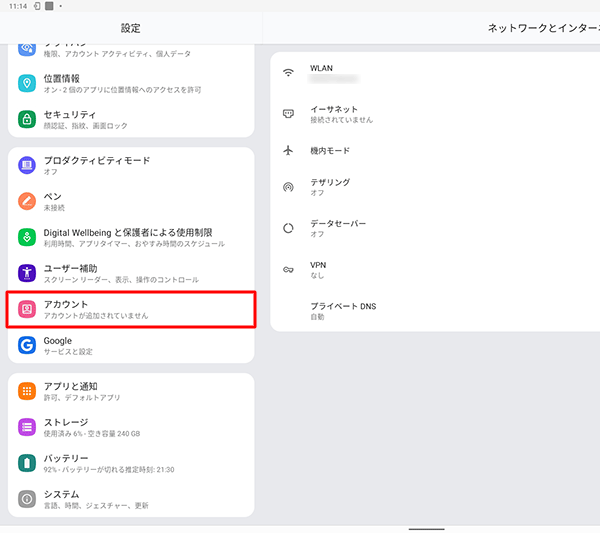The height and width of the screenshot is (533, 600).
Task: Select the WLAN network row
Action: click(435, 73)
